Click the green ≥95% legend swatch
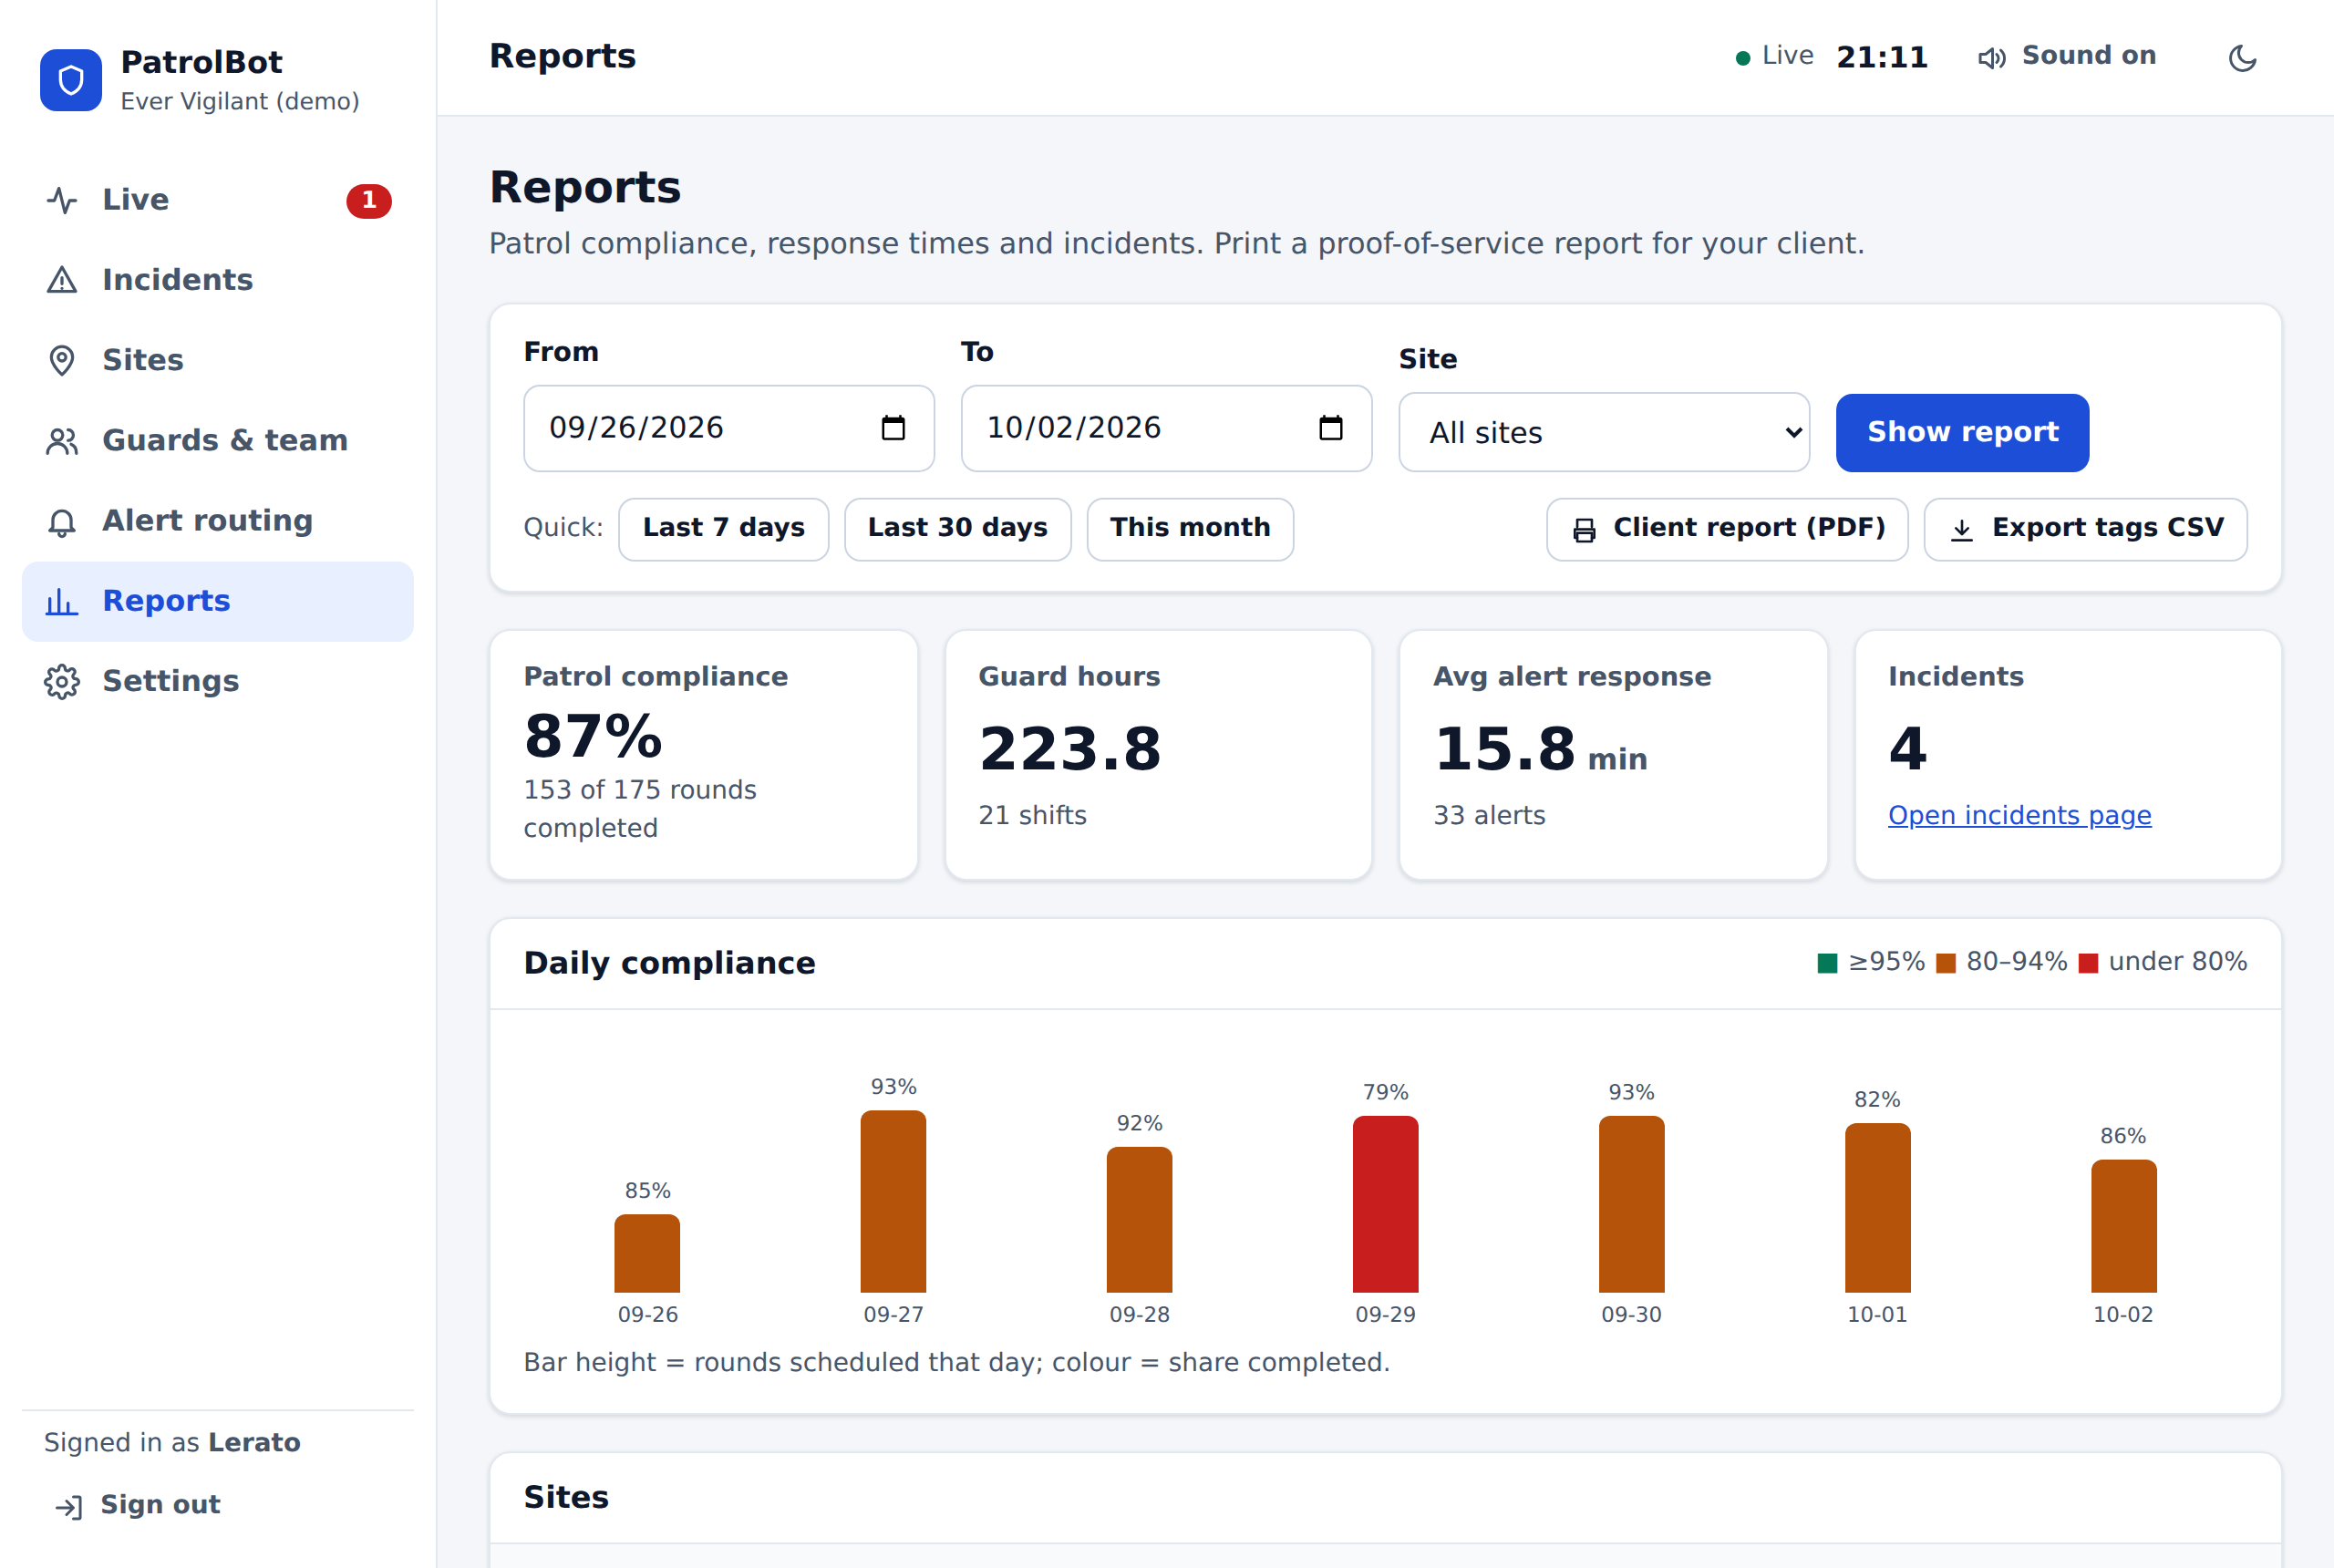Image resolution: width=2334 pixels, height=1568 pixels. (1827, 963)
